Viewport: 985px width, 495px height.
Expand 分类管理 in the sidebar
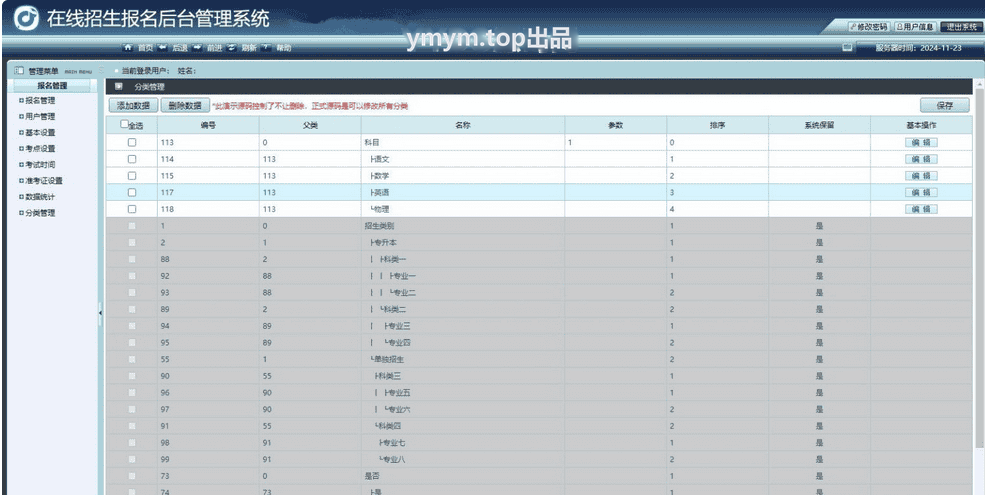[x=21, y=213]
